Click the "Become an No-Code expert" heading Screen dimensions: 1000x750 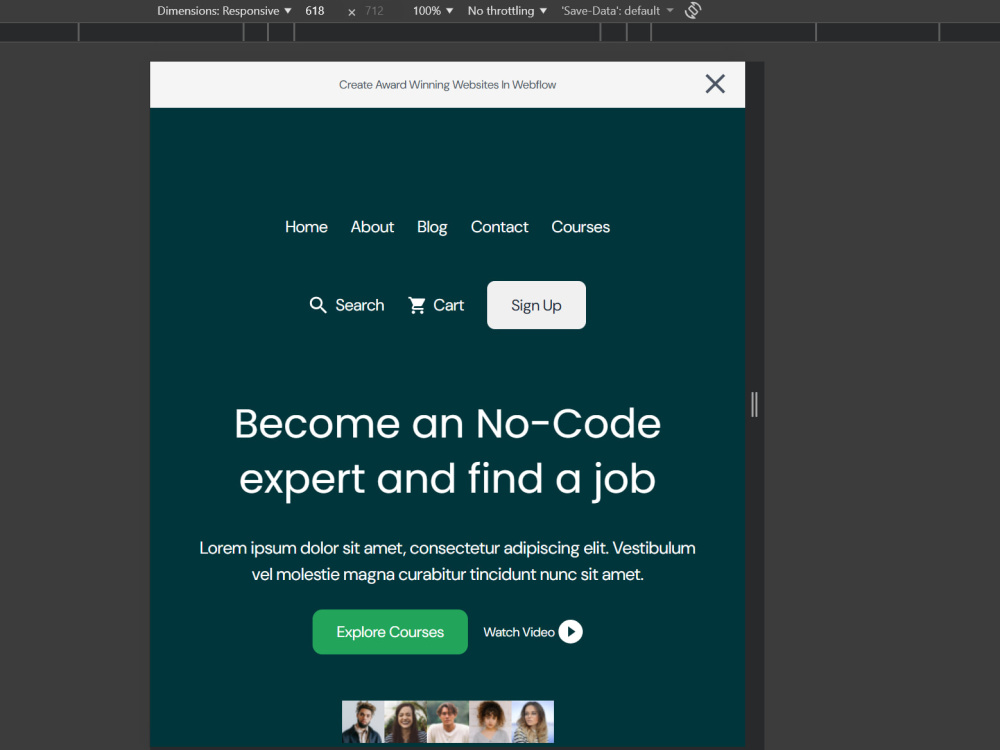[448, 452]
